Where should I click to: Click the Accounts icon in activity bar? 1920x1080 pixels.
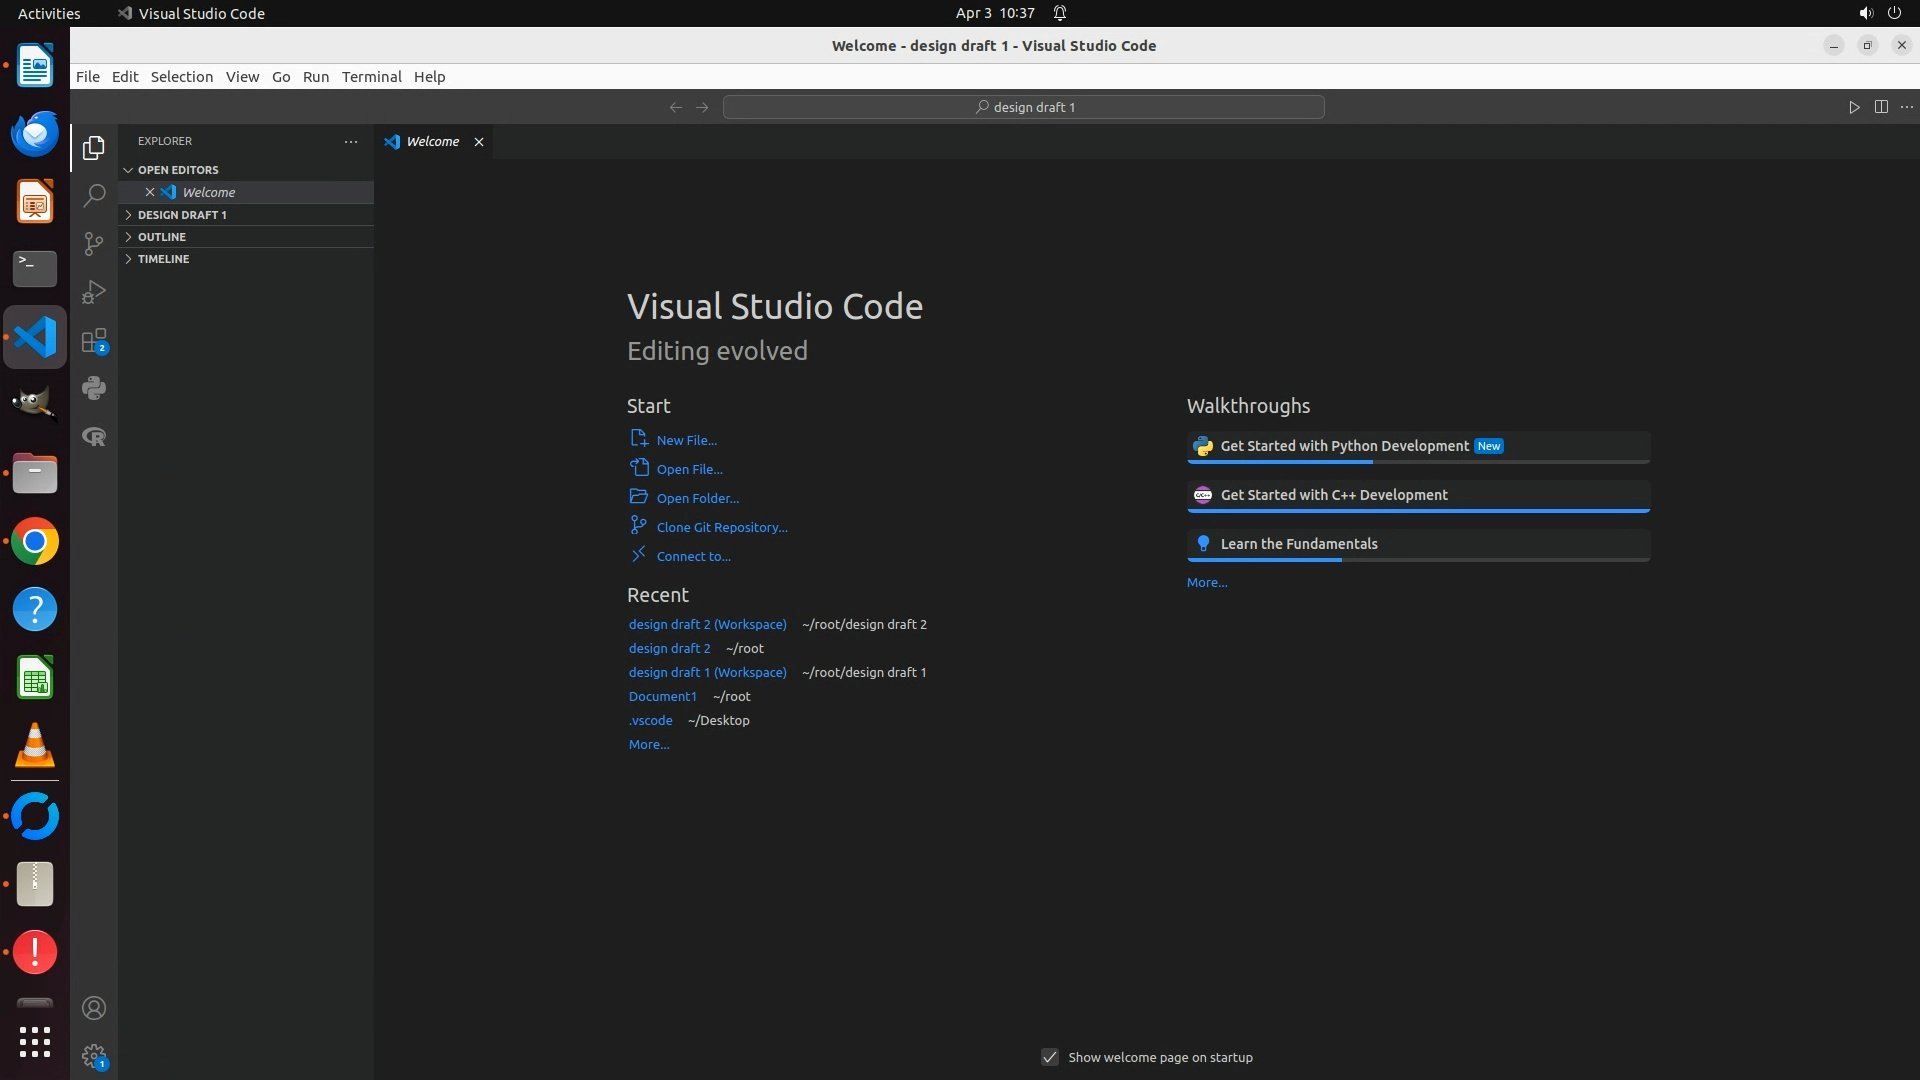pos(94,1008)
